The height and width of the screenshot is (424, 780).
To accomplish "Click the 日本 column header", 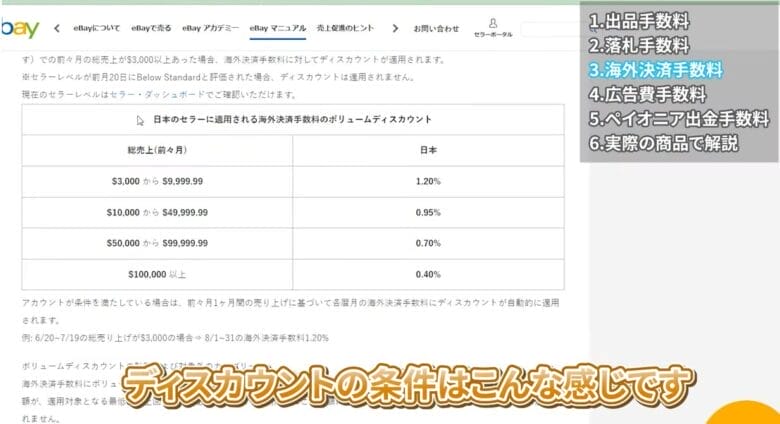I will click(427, 150).
